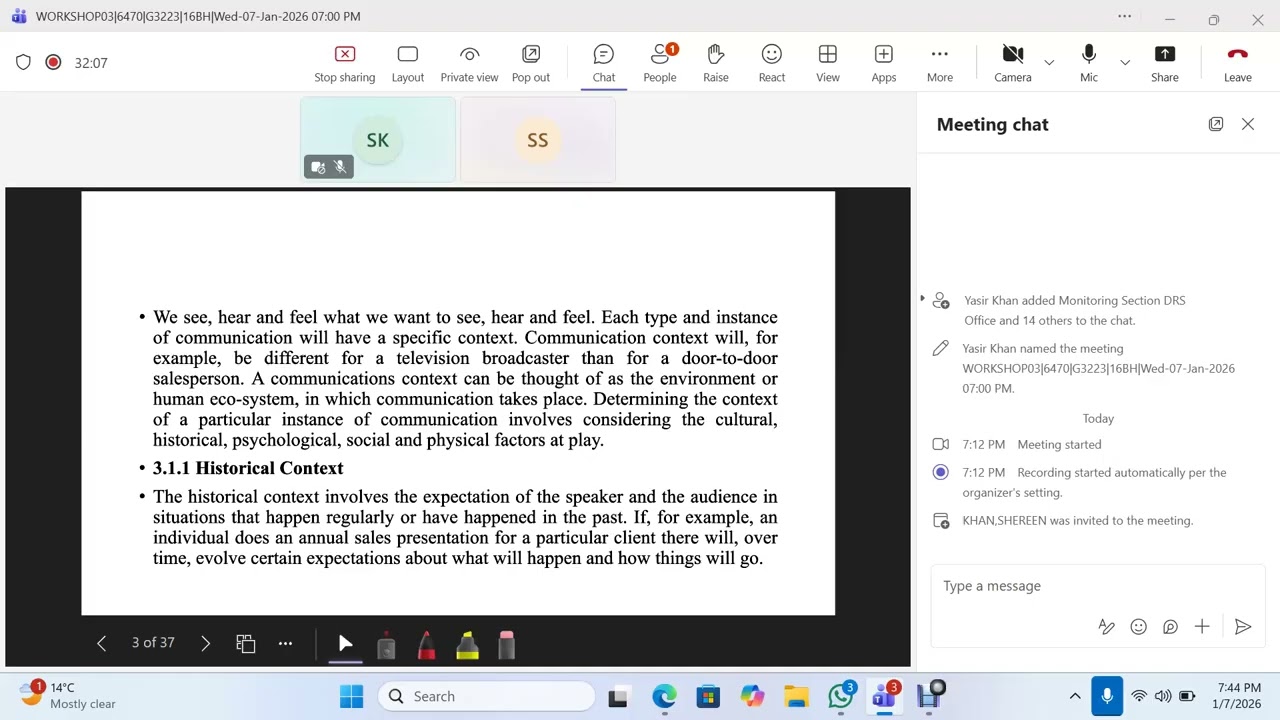Expand the added members system message
Viewport: 1280px width, 720px height.
(923, 299)
